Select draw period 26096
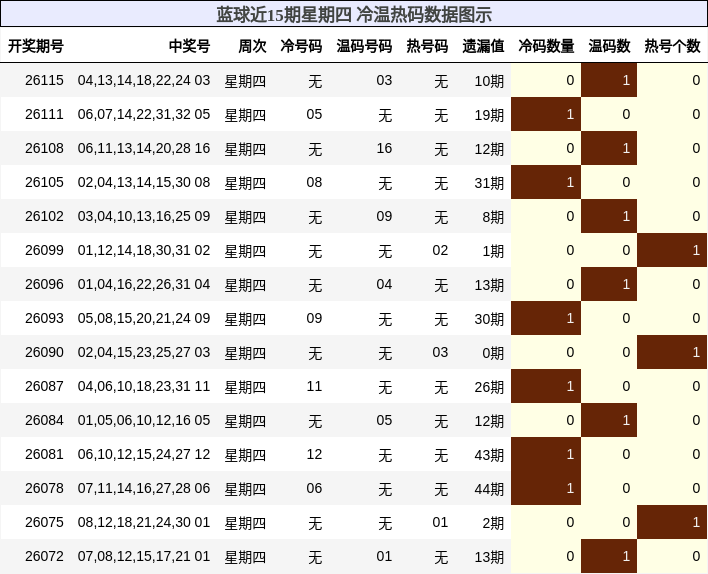 click(x=44, y=284)
